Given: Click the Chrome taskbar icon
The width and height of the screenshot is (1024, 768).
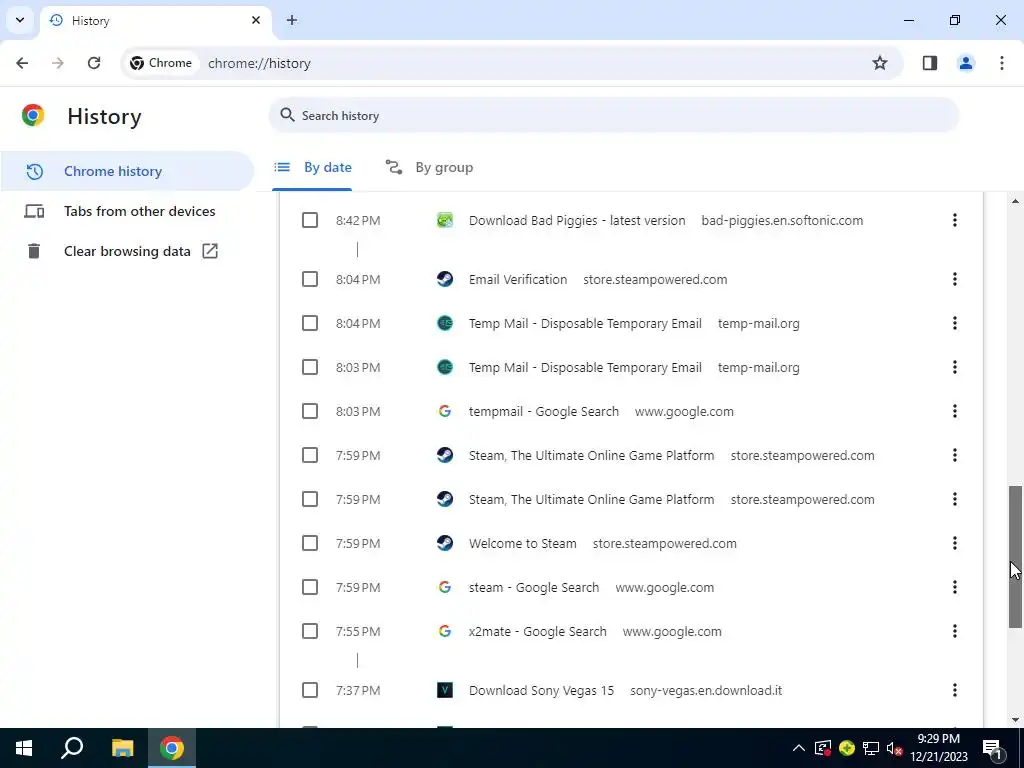Looking at the screenshot, I should point(172,748).
